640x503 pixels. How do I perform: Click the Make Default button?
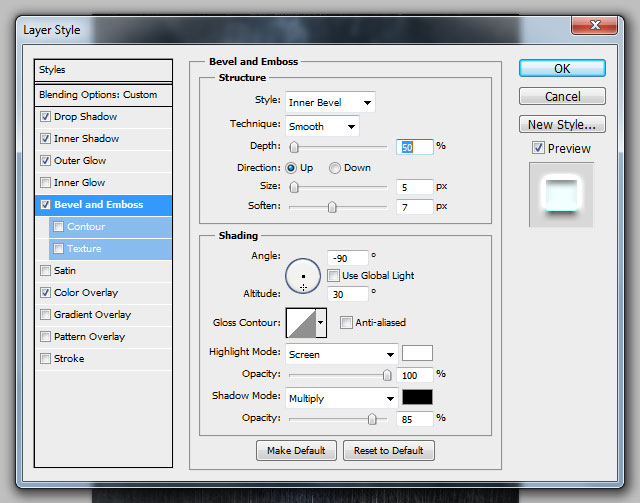[296, 451]
